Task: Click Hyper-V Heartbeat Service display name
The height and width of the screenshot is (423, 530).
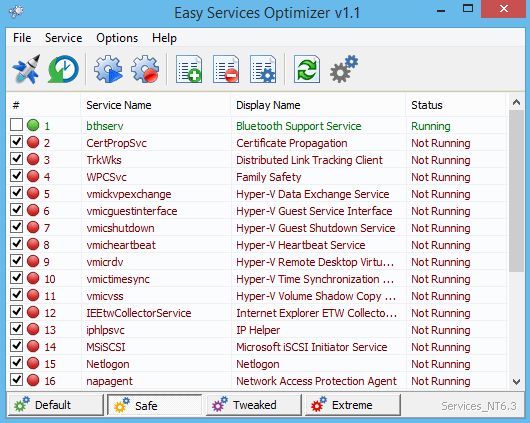Action: 300,245
